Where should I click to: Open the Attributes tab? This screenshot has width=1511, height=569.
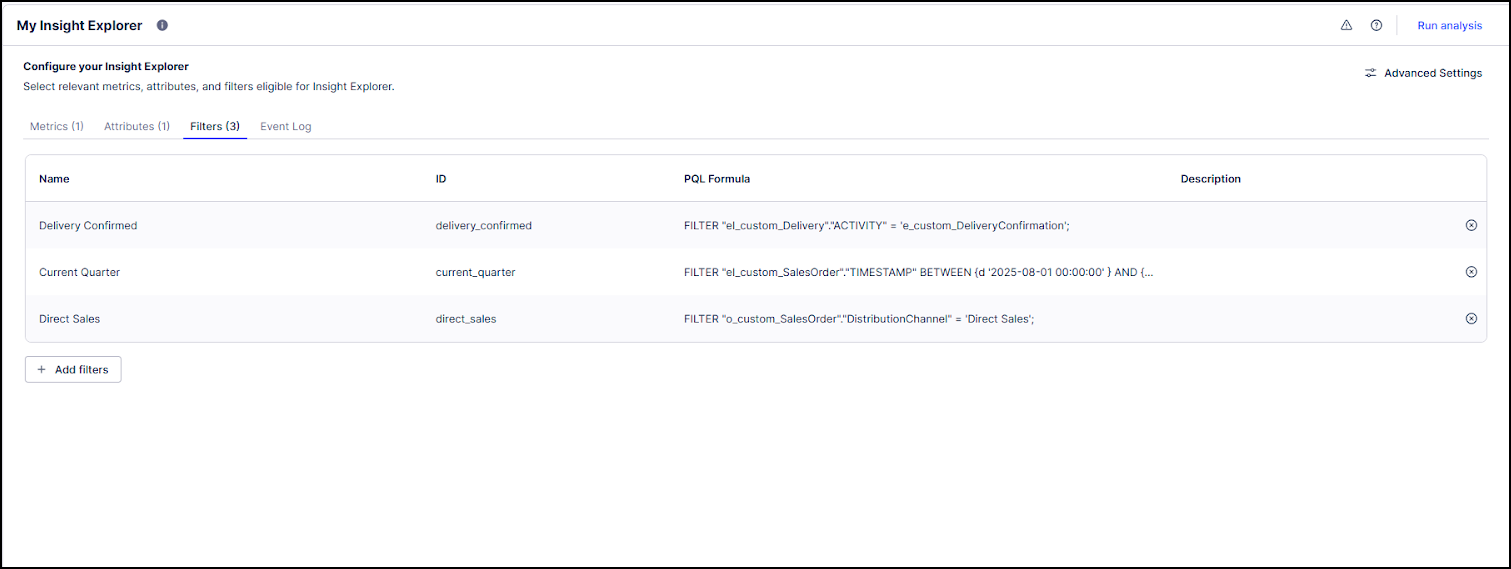pos(137,127)
